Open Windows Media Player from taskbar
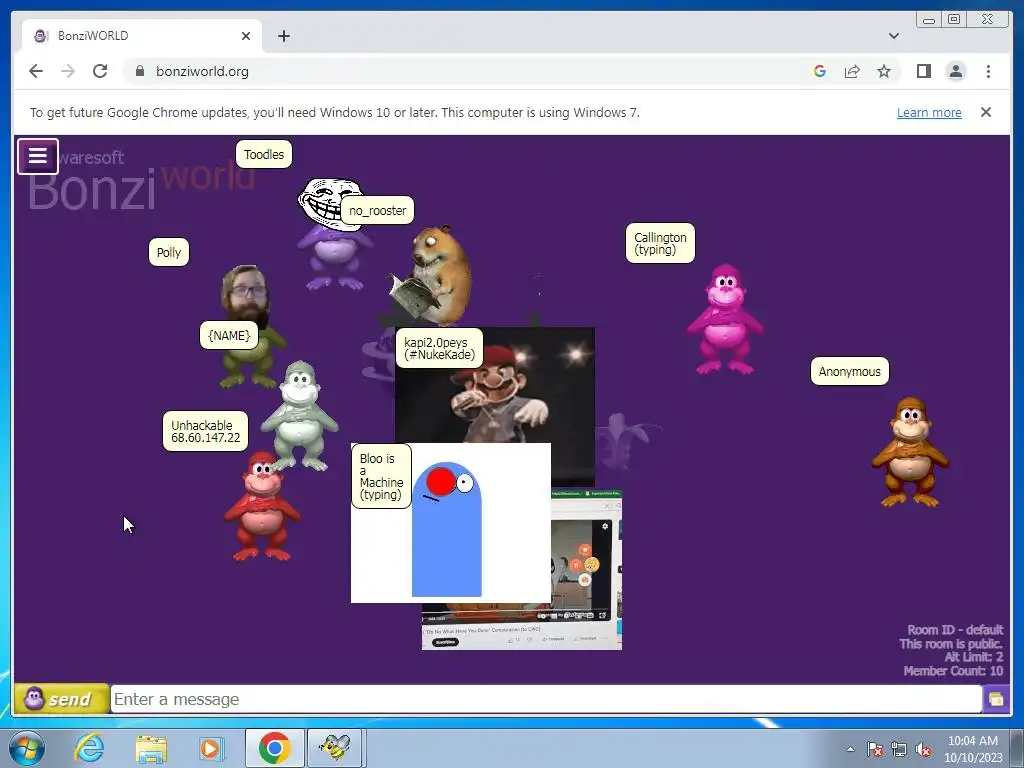This screenshot has height=768, width=1024. (210, 748)
